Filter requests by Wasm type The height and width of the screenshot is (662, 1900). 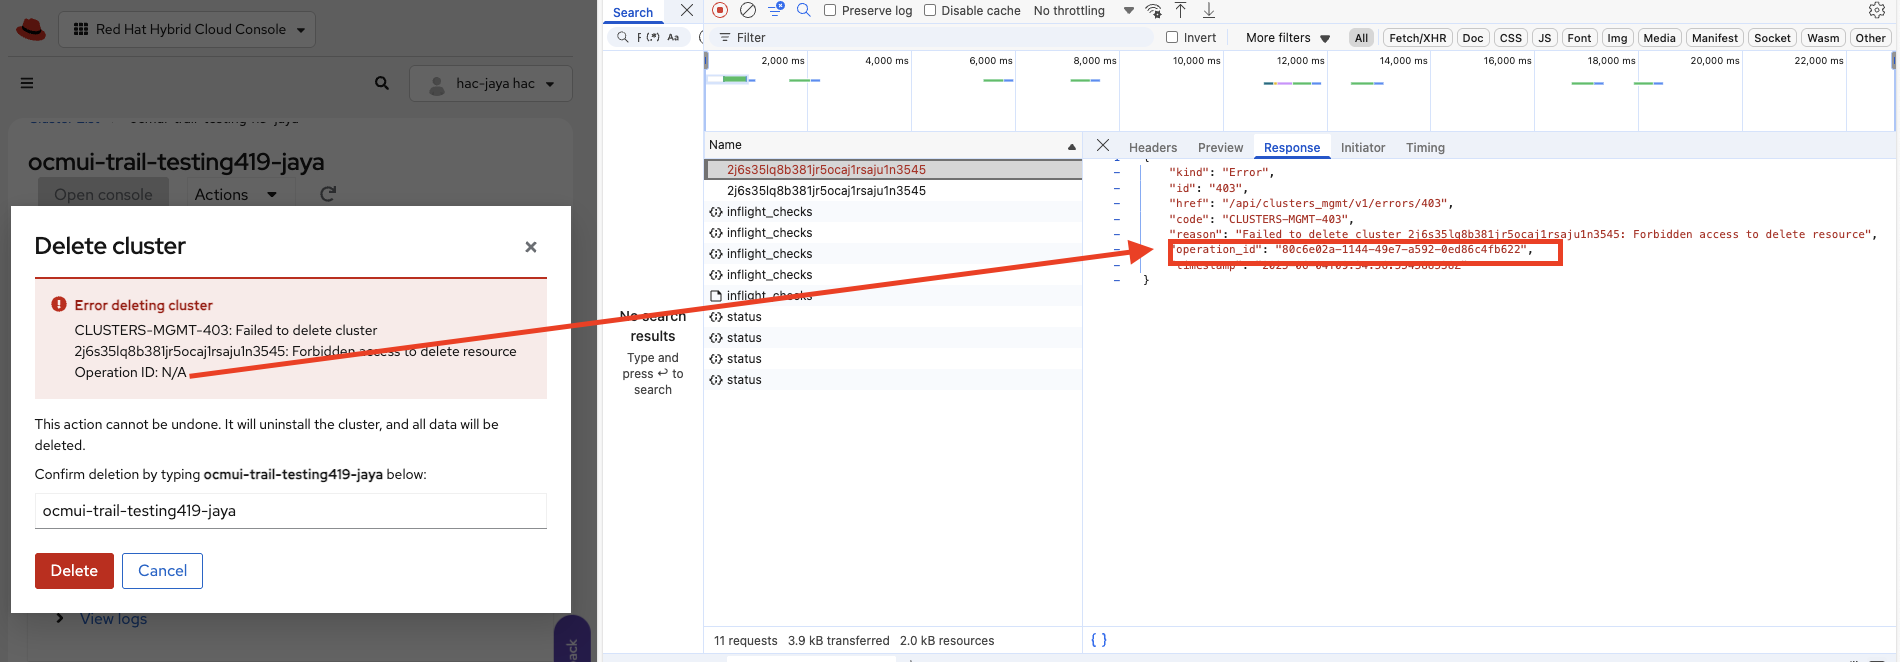click(1823, 38)
